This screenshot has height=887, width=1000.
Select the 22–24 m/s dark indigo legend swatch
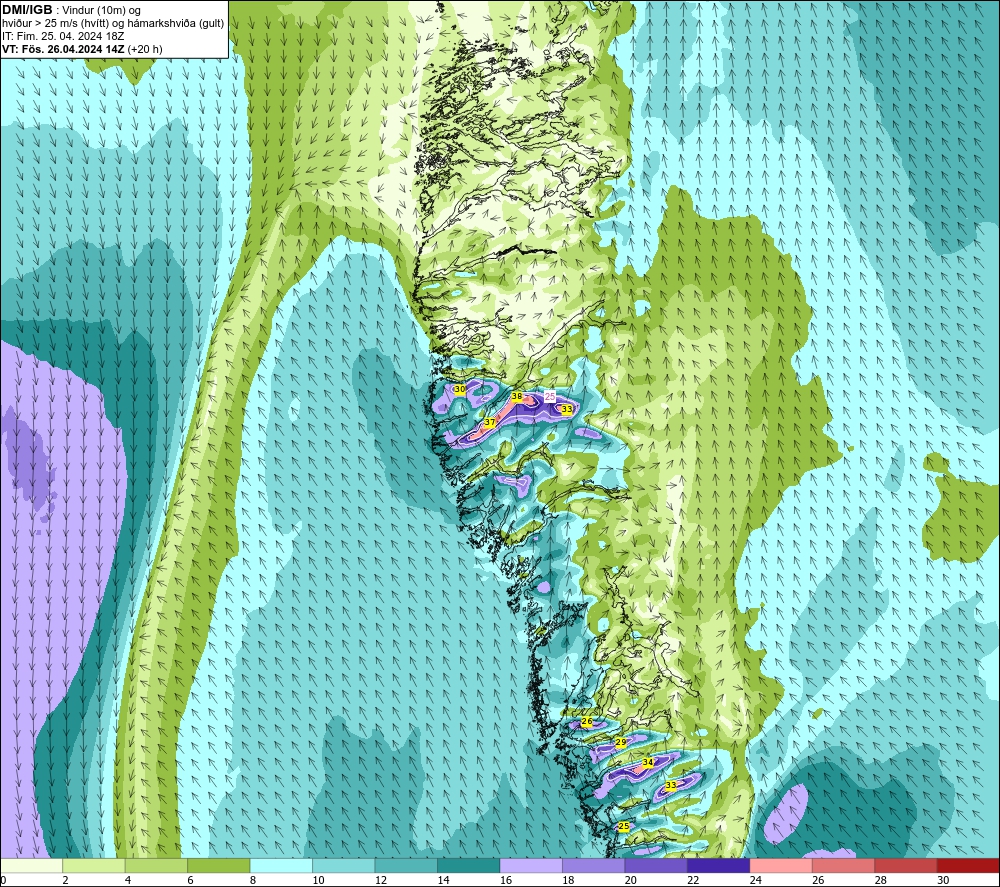point(719,865)
